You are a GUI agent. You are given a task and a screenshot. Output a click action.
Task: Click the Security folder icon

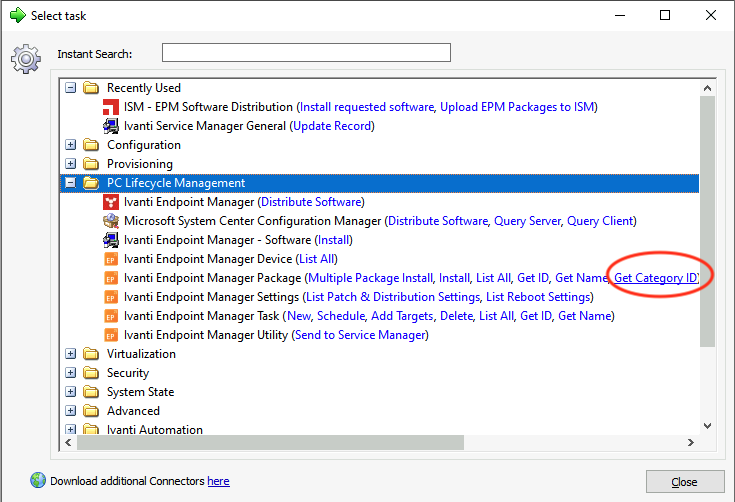point(91,373)
